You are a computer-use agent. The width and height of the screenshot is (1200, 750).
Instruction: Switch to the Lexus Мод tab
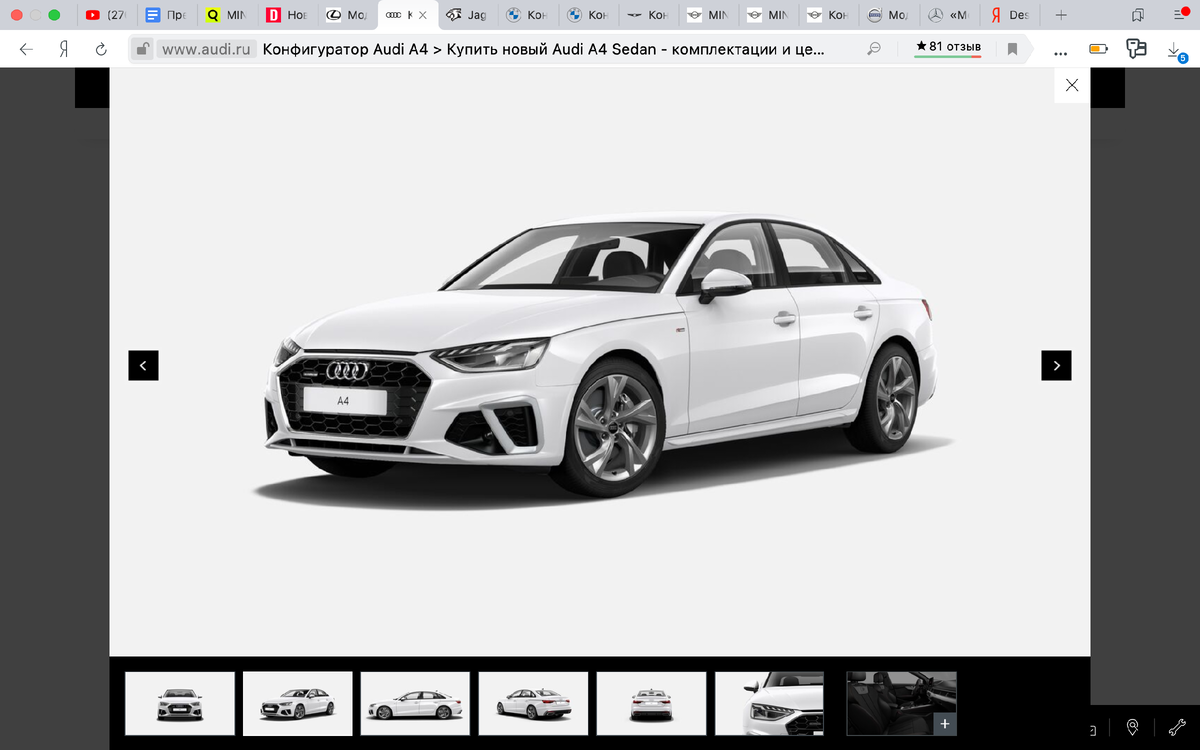coord(346,15)
